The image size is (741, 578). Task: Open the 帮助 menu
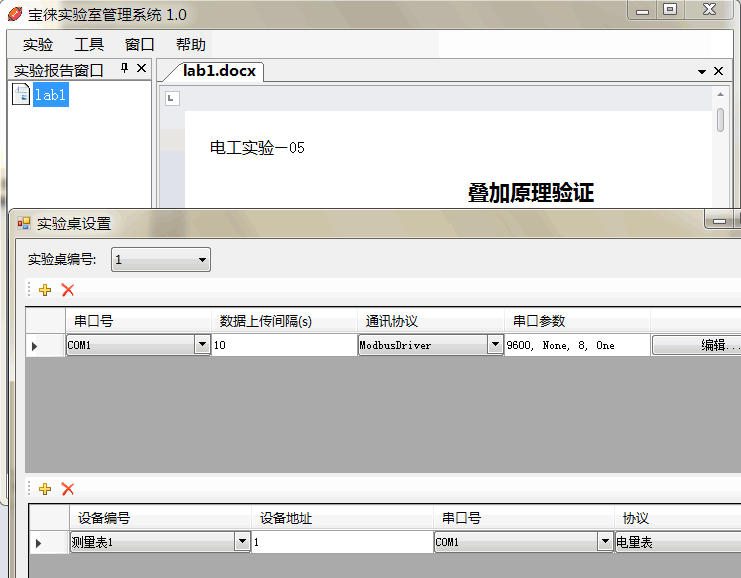coord(190,44)
